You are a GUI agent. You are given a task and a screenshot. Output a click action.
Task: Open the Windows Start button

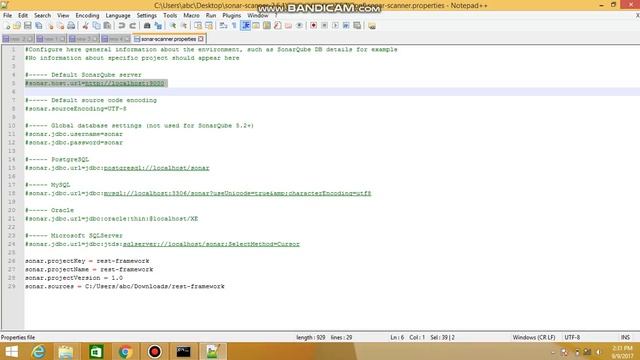click(x=11, y=351)
